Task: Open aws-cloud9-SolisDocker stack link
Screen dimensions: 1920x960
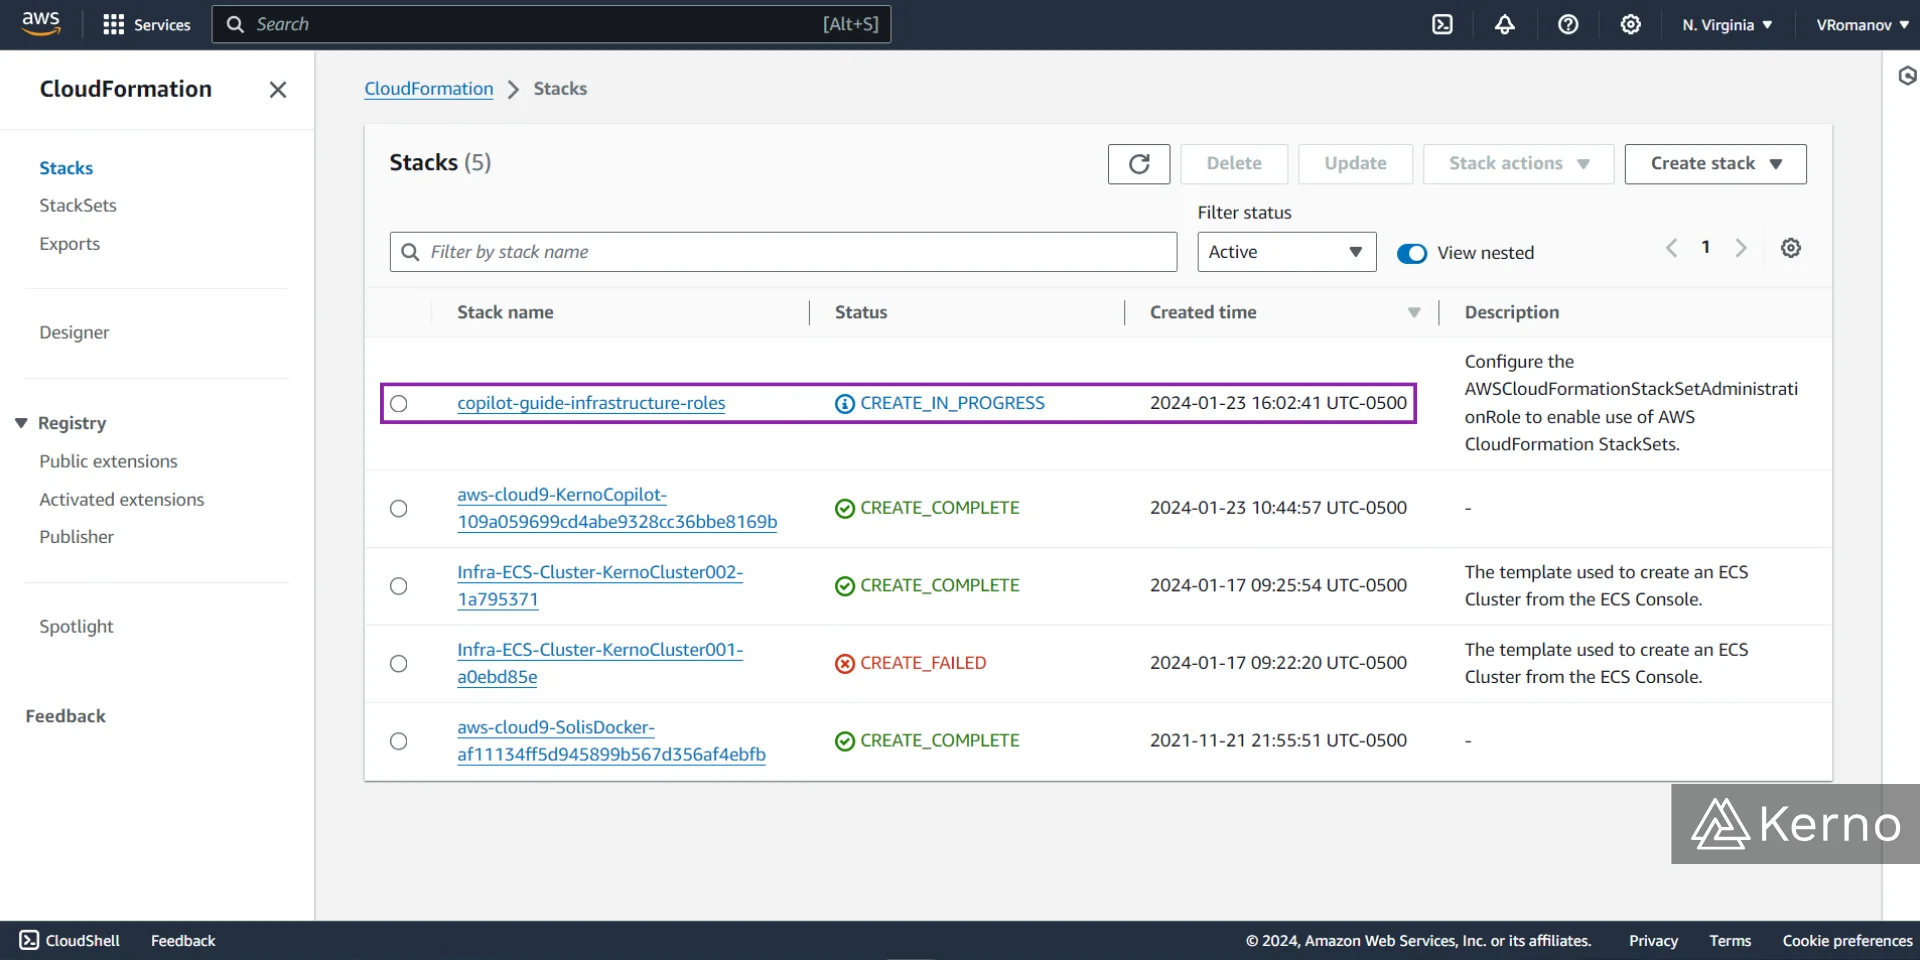Action: (611, 741)
